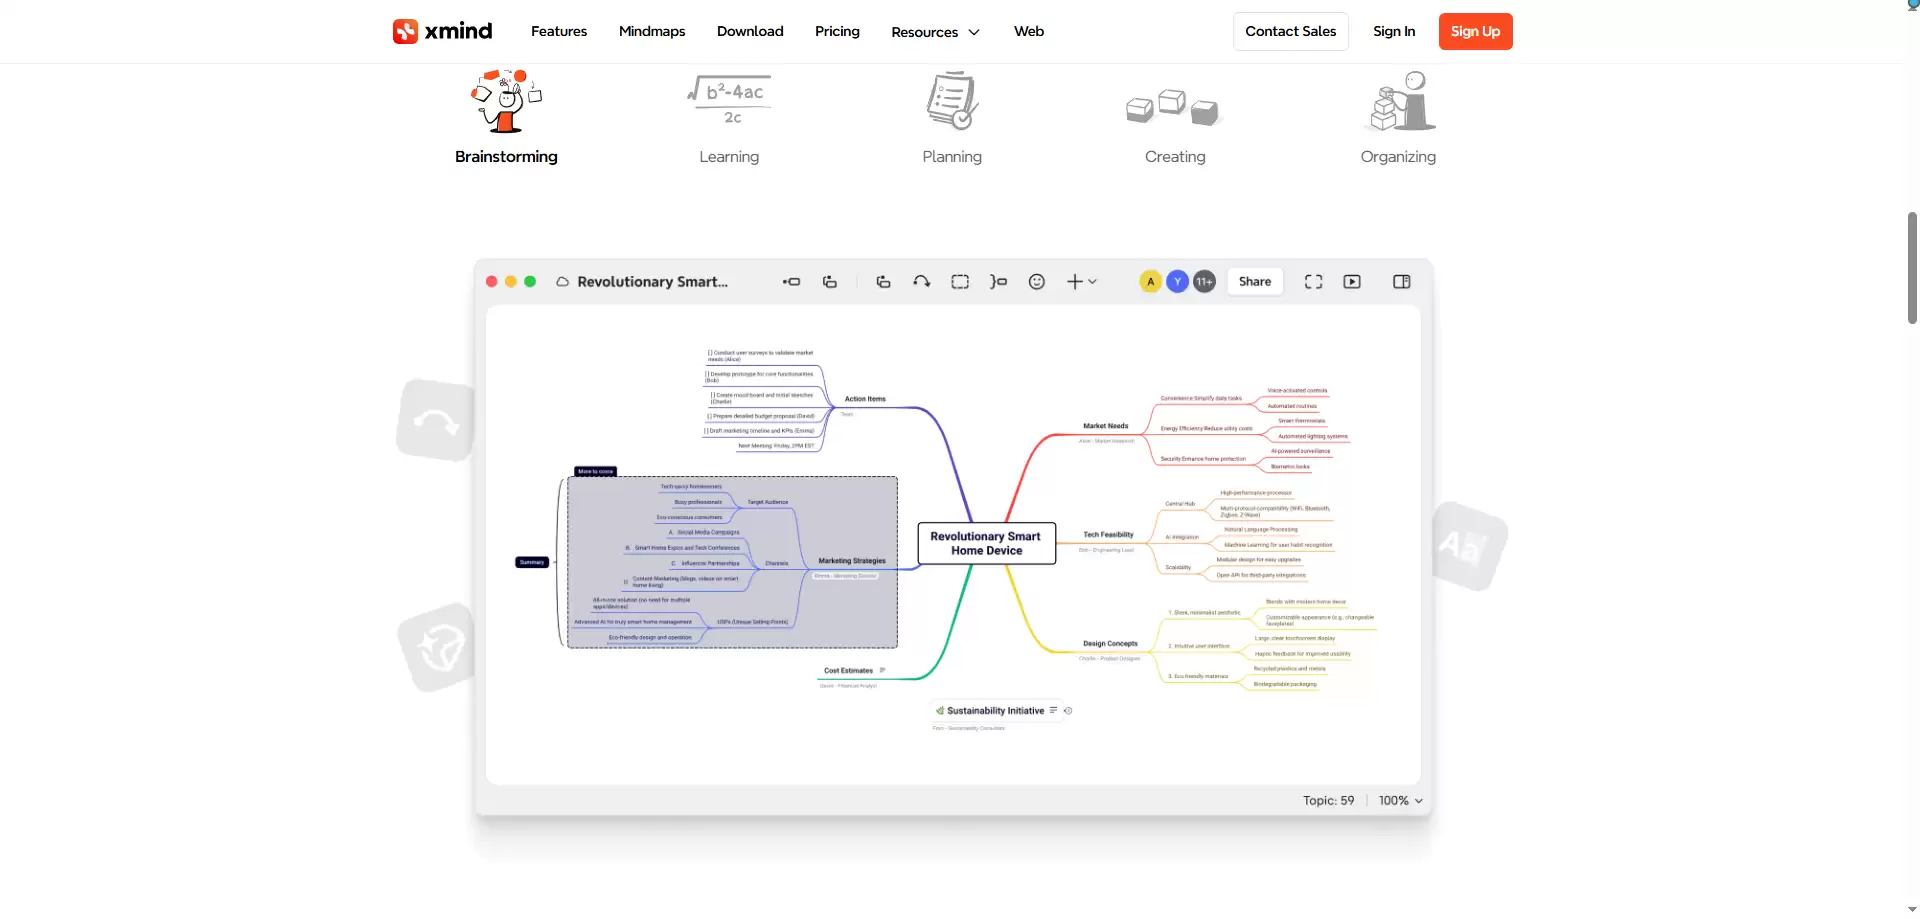The height and width of the screenshot is (919, 1920).
Task: Click the Xmind logo
Action: pos(442,31)
